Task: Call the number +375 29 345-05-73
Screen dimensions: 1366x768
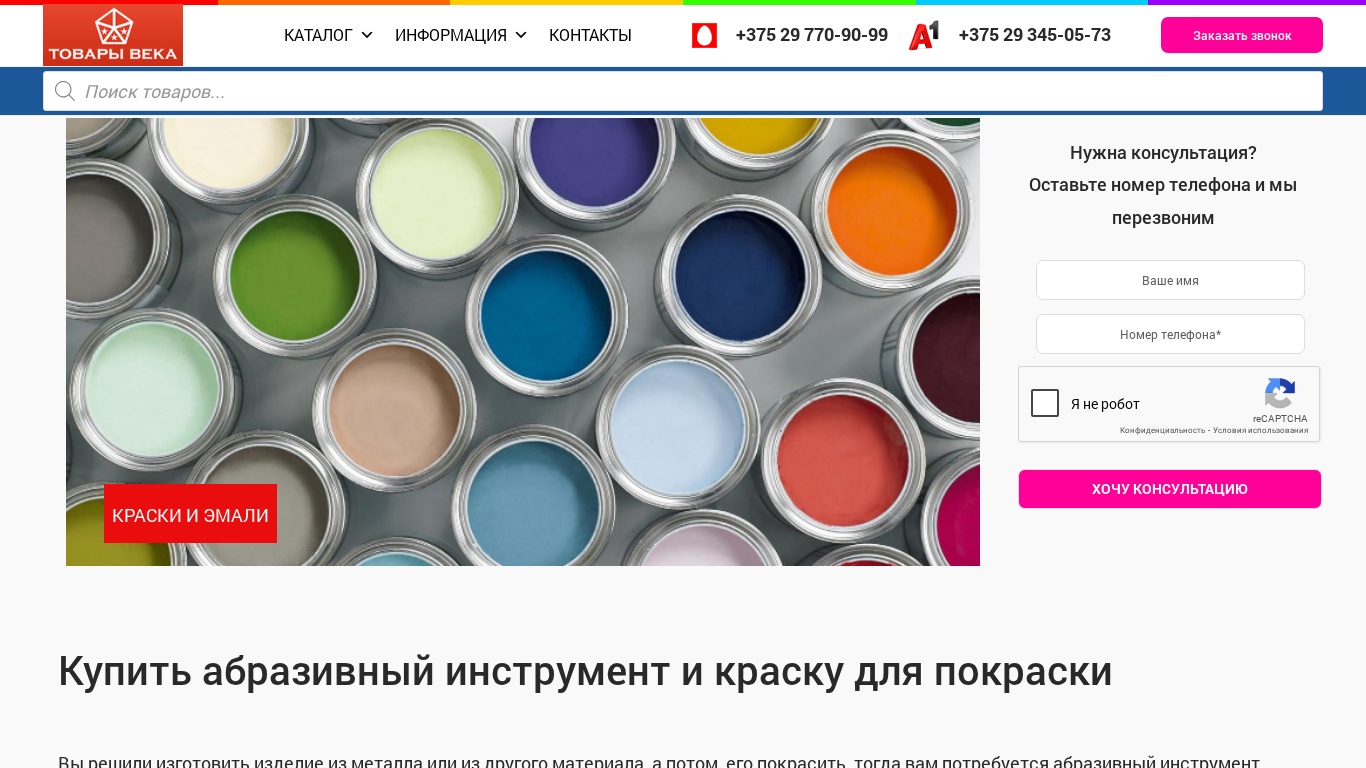Action: coord(1035,35)
